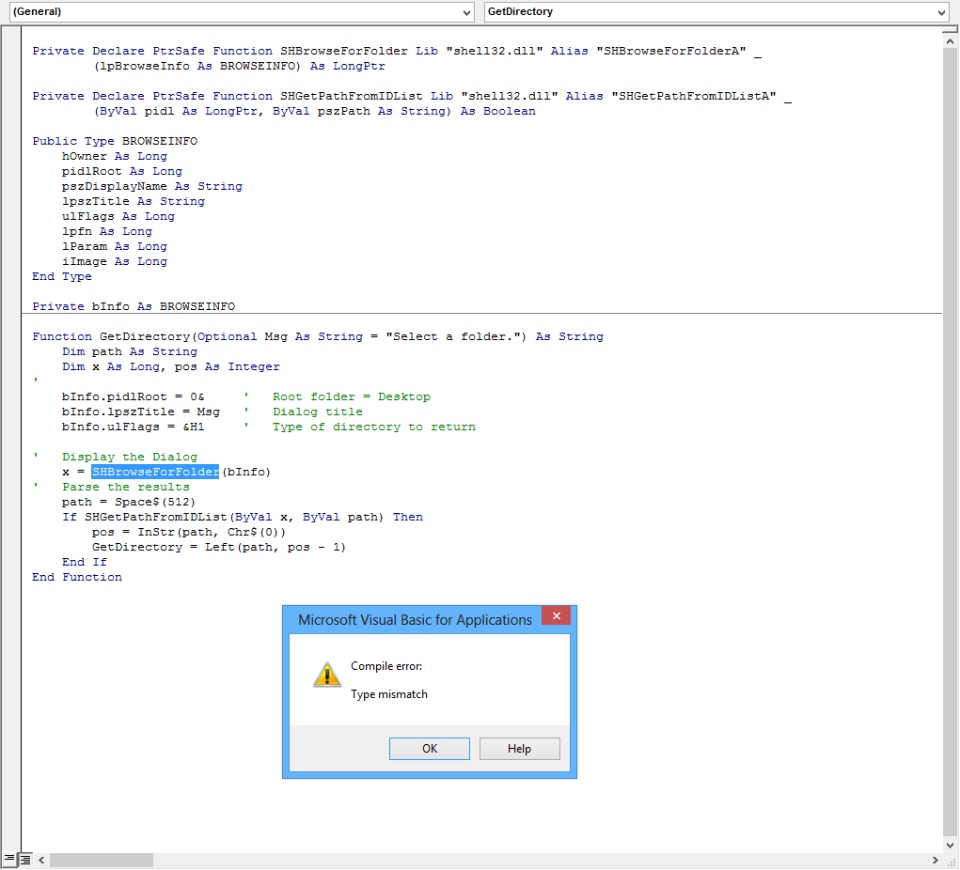Click the "Type of directory to return" comment
The height and width of the screenshot is (870, 960).
[373, 426]
